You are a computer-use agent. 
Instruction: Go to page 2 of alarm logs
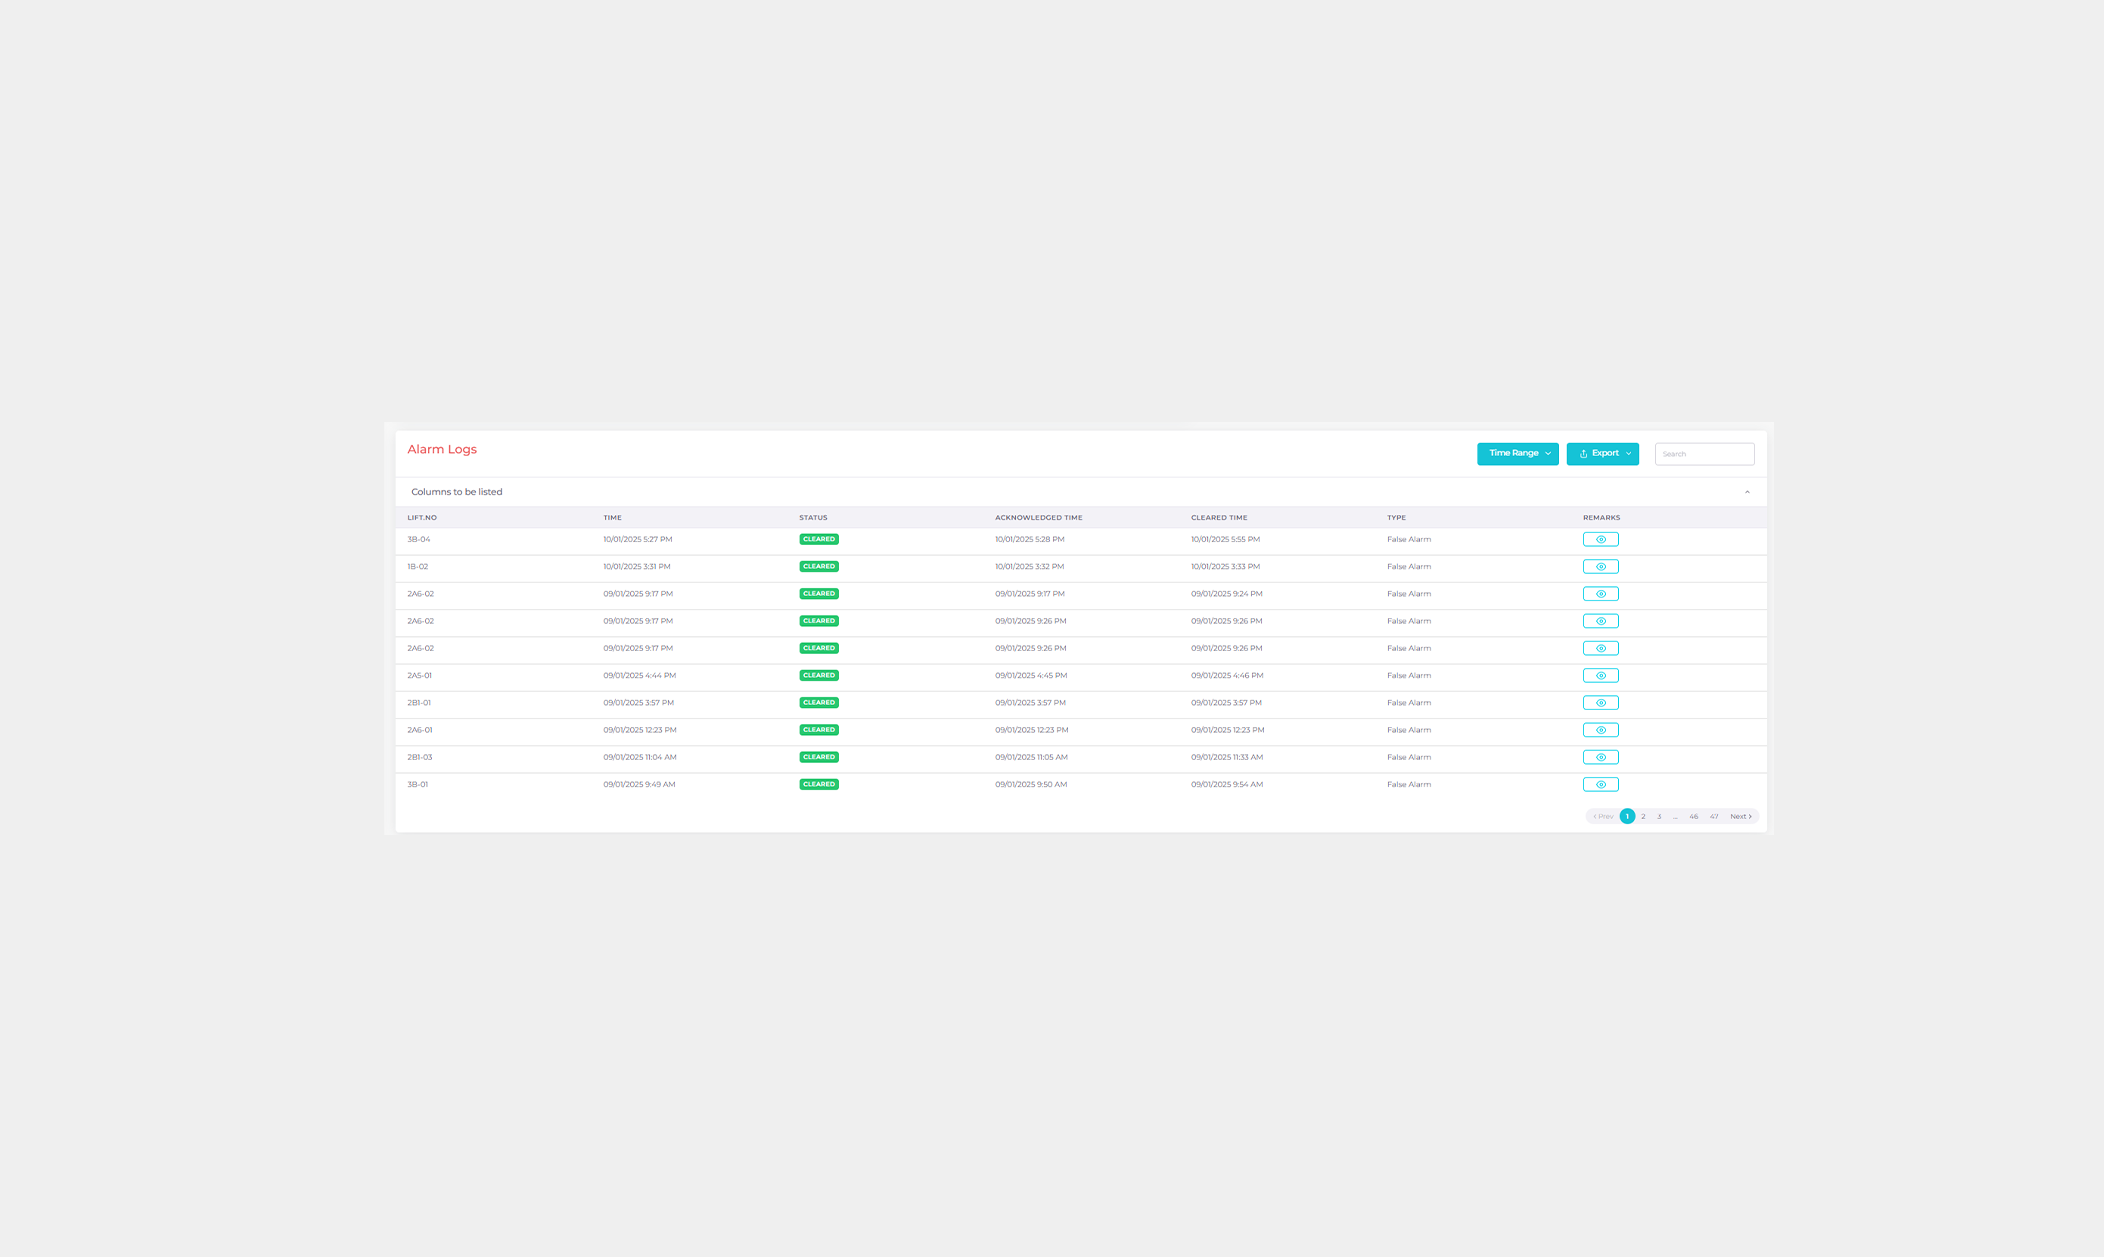tap(1643, 817)
